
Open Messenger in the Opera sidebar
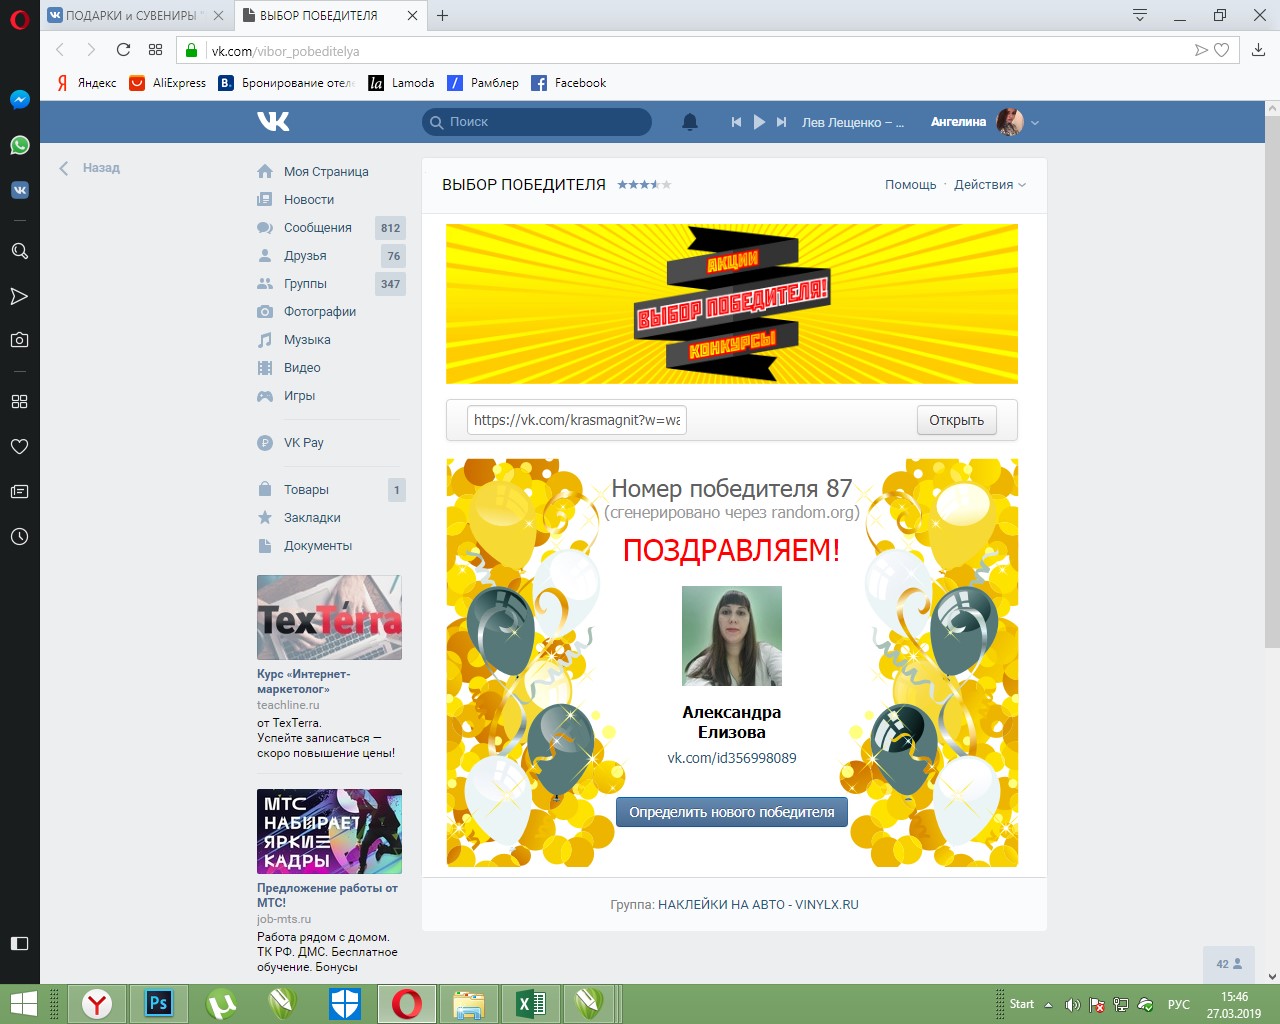point(19,100)
